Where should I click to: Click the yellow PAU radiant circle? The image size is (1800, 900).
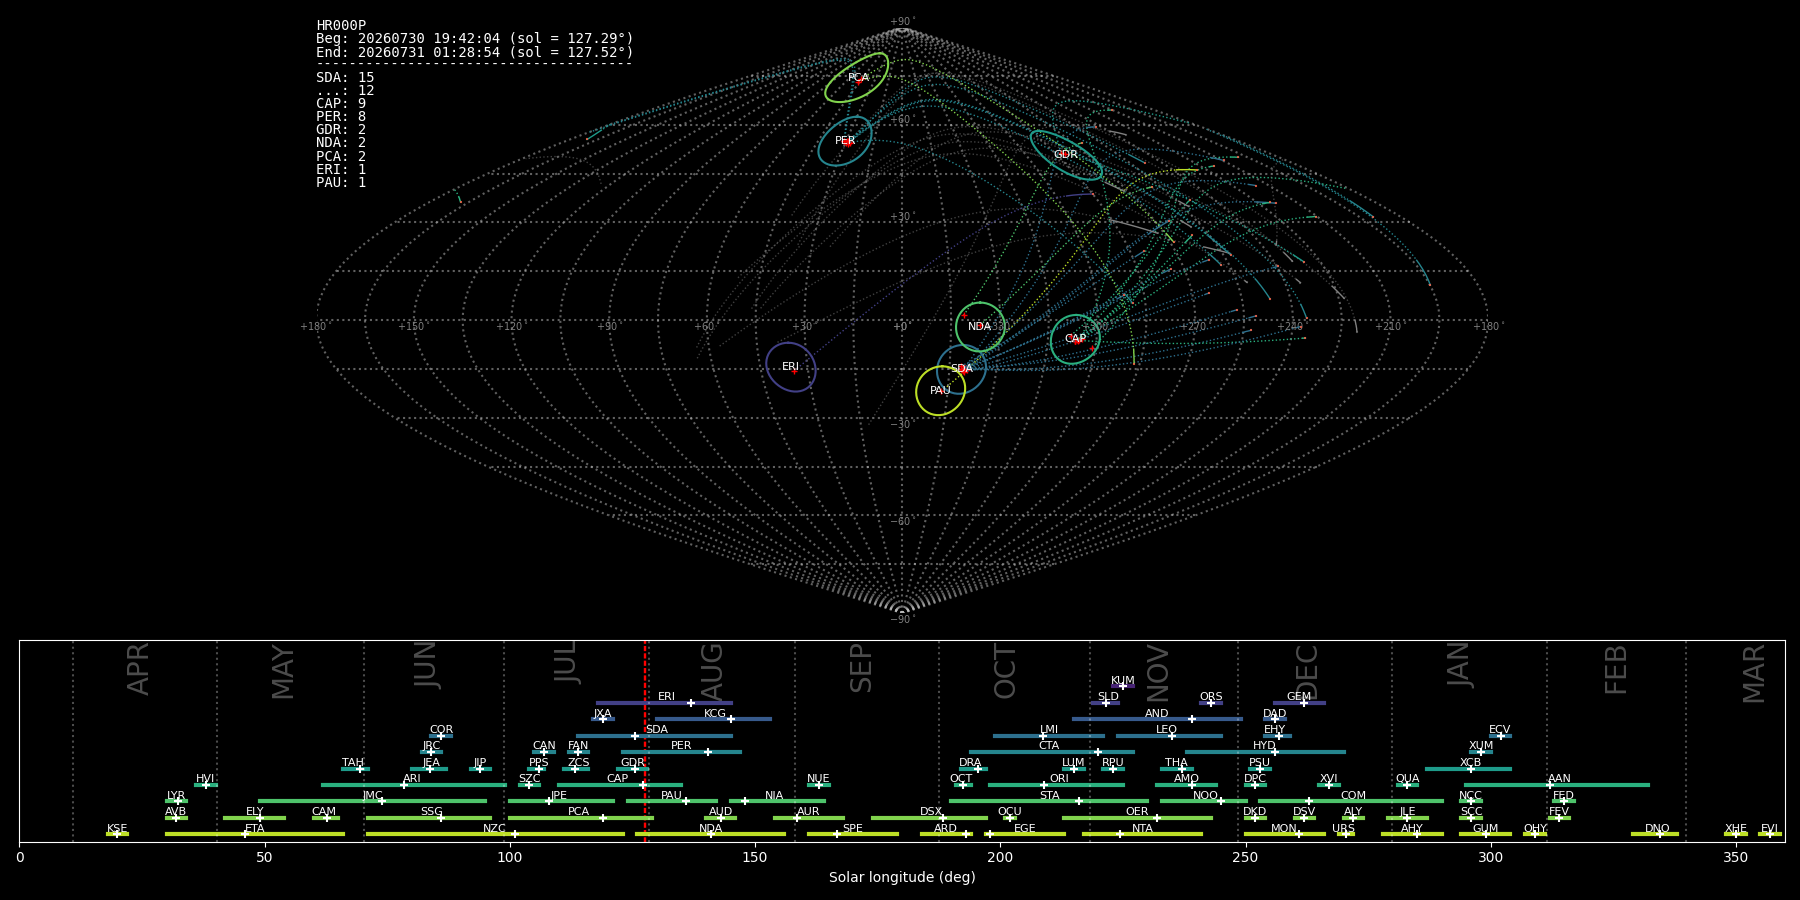click(x=941, y=391)
